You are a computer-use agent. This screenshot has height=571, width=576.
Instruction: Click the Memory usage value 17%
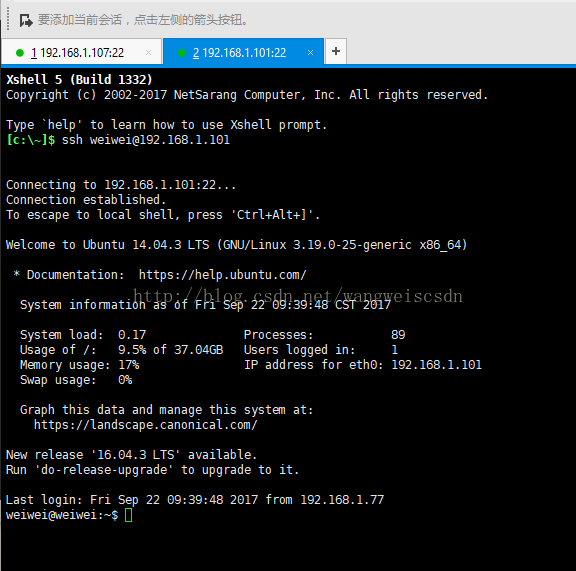129,365
